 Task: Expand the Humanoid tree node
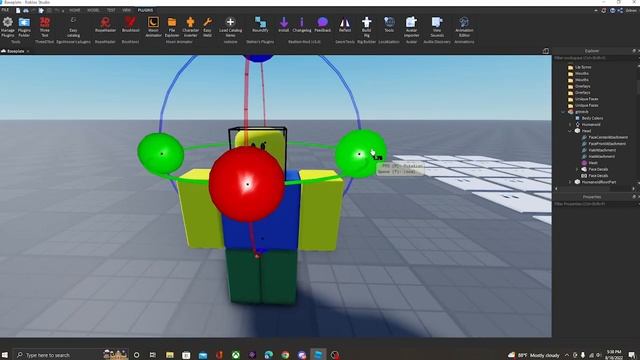click(570, 124)
